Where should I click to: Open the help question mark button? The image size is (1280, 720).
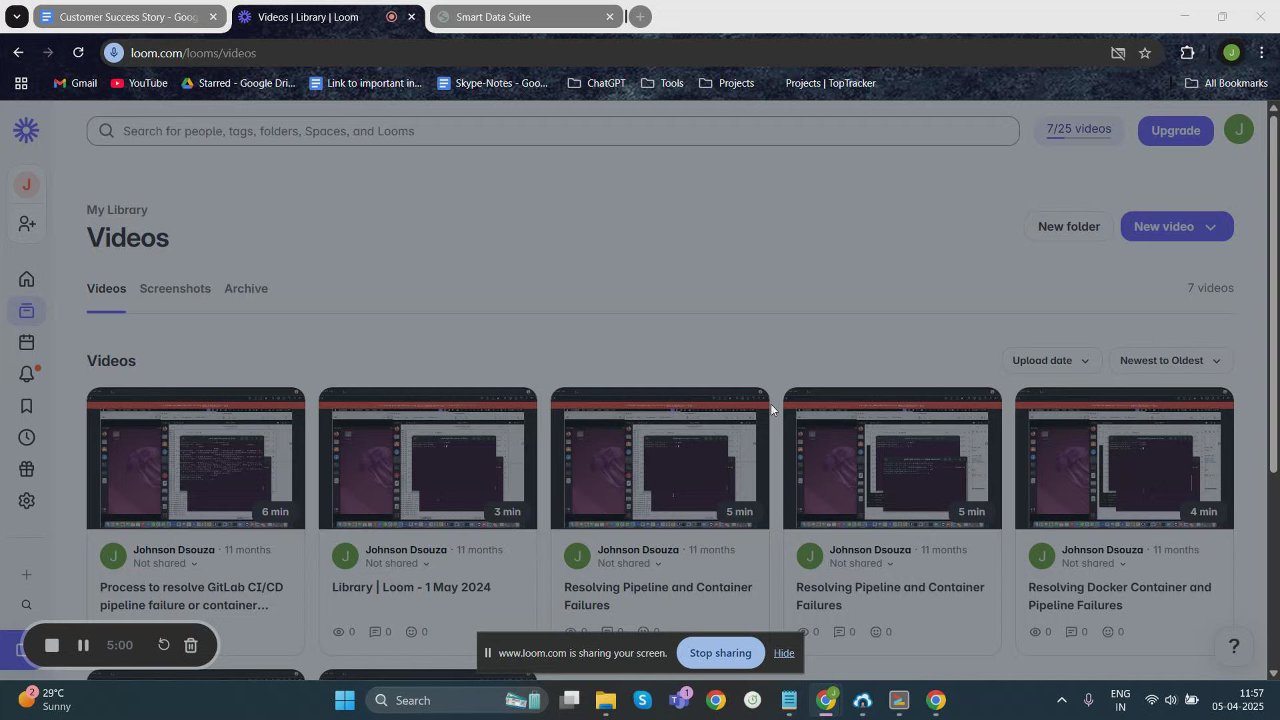click(1234, 646)
